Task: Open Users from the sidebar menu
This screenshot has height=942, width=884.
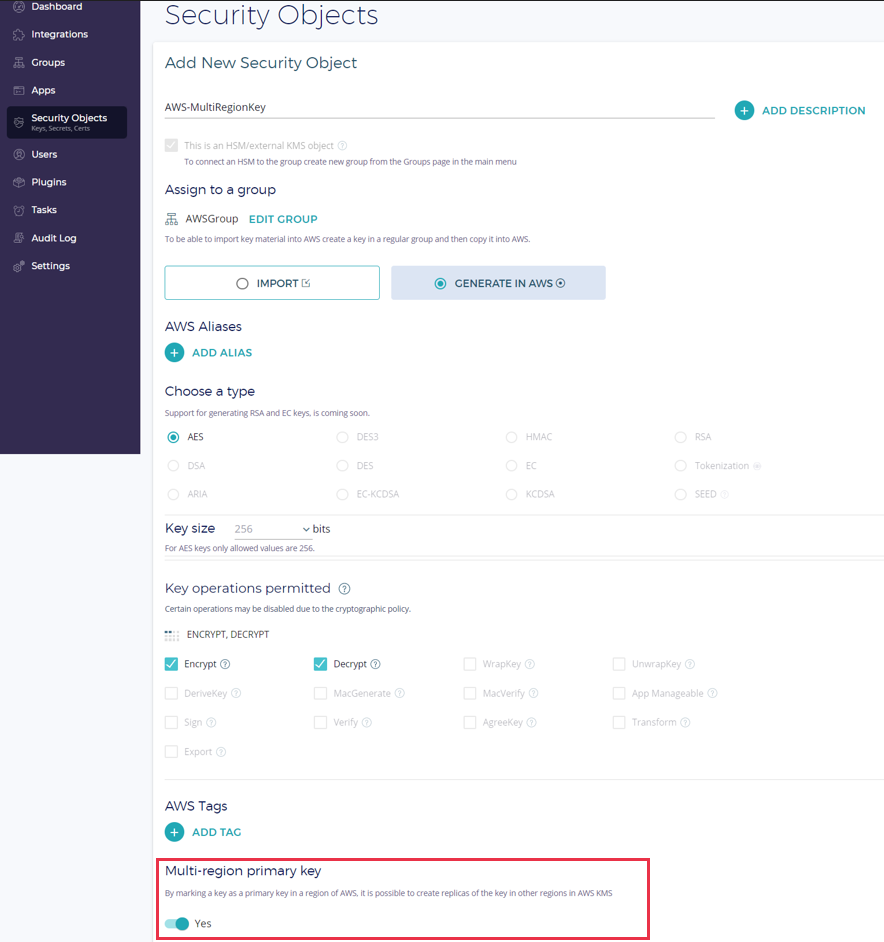Action: pyautogui.click(x=44, y=155)
